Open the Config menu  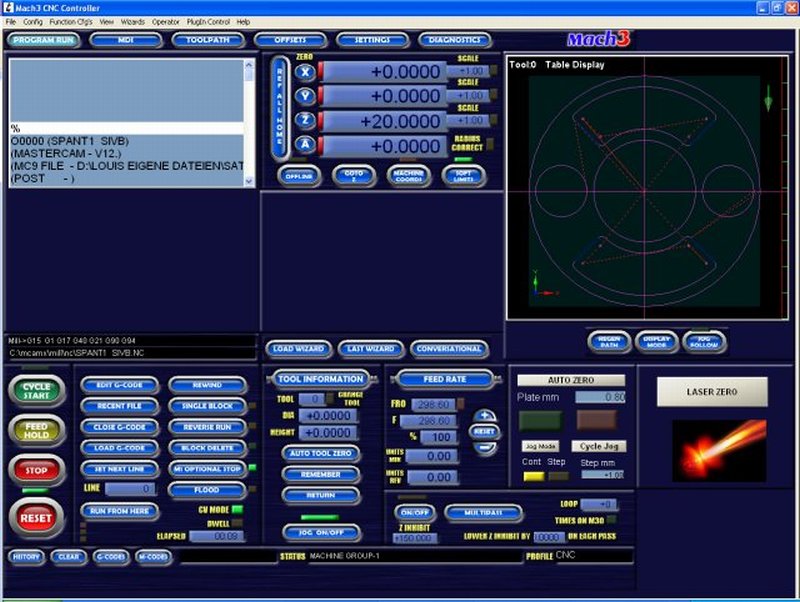coord(33,22)
